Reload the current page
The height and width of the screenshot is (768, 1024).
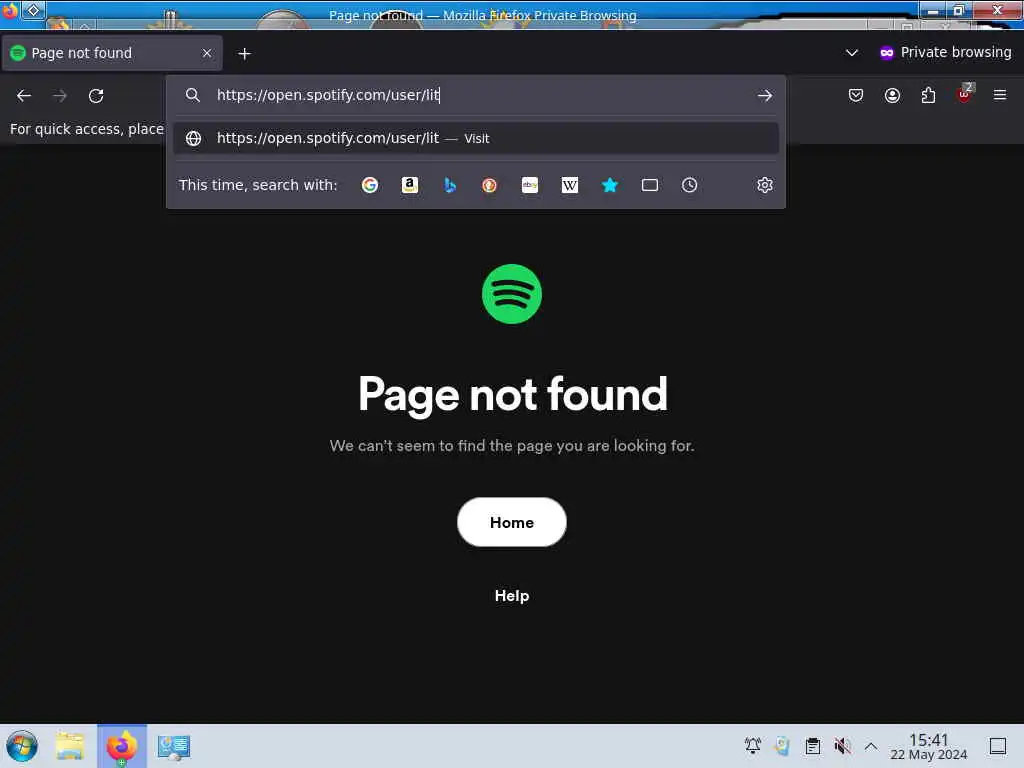96,96
